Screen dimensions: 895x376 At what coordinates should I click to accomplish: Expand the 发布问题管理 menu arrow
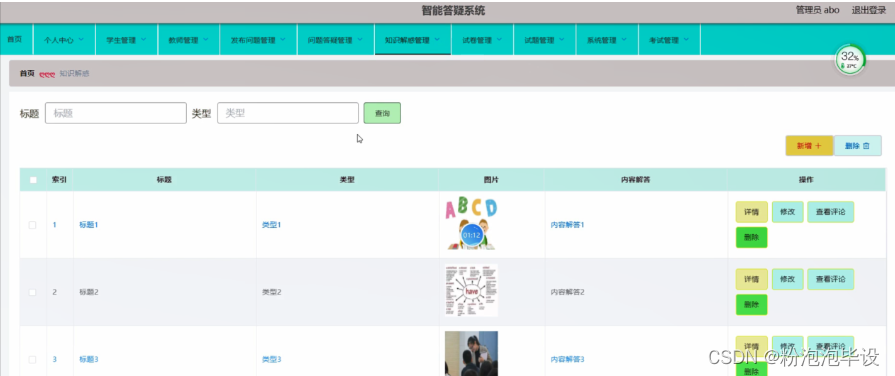(283, 40)
